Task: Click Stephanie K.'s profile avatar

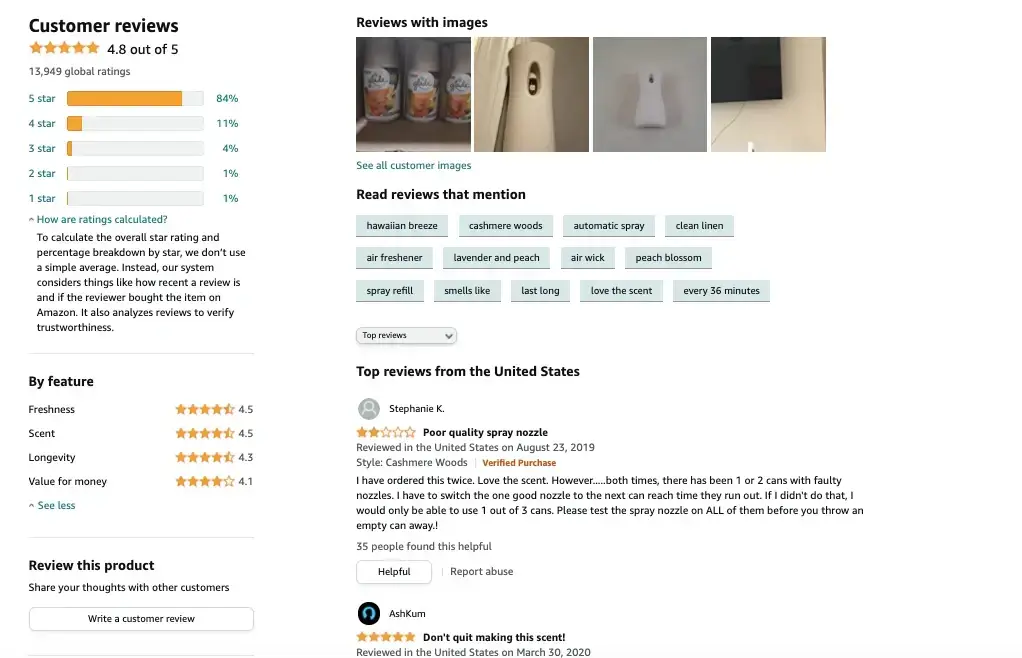Action: click(x=369, y=408)
